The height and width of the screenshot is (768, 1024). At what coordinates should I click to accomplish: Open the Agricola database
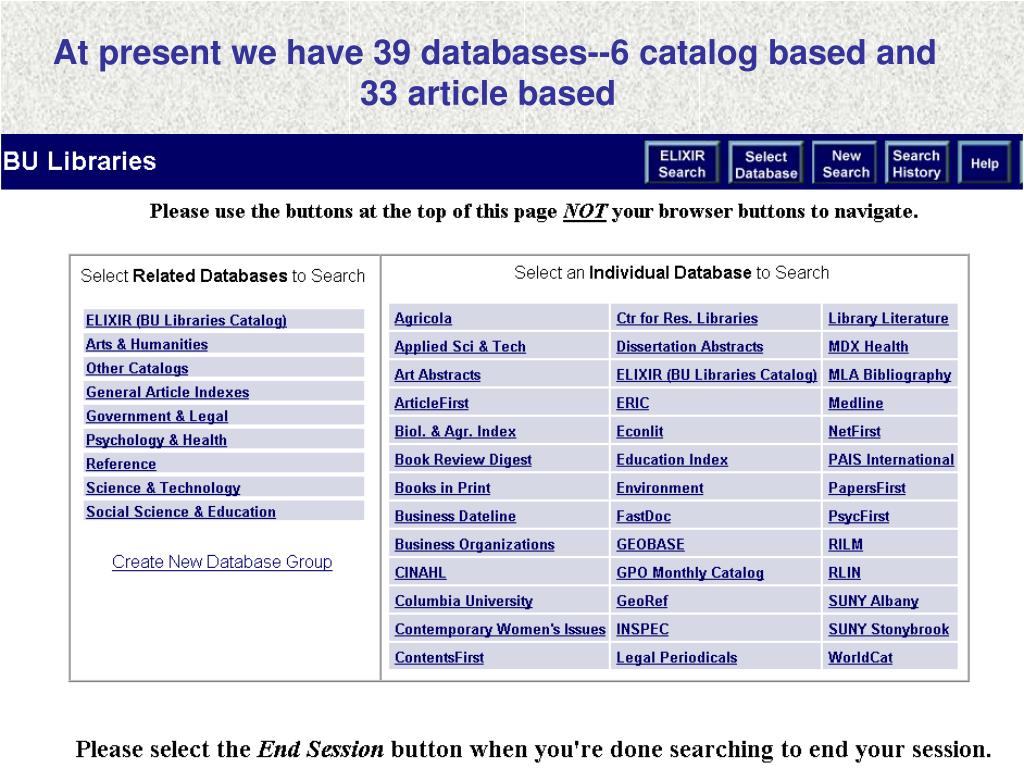click(423, 318)
